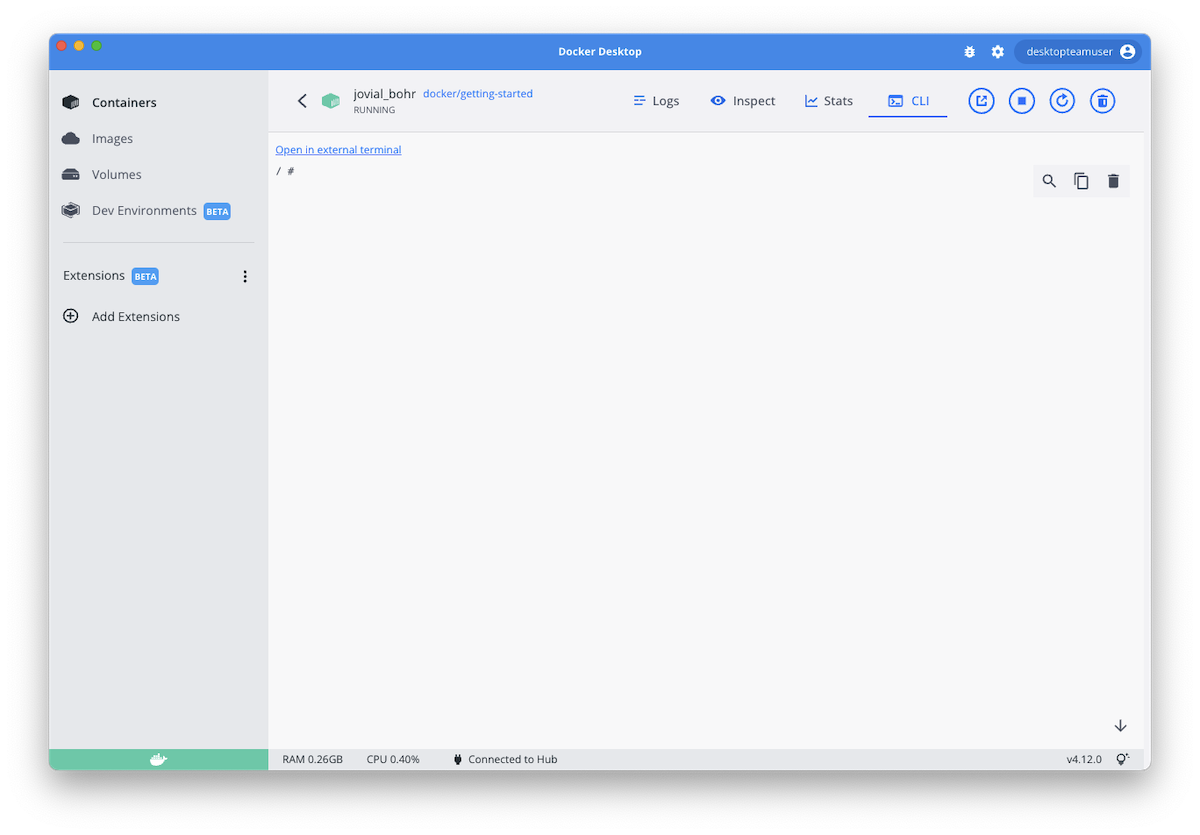Screen dimensions: 1200x835
Task: Copy the terminal contents
Action: coord(1081,181)
